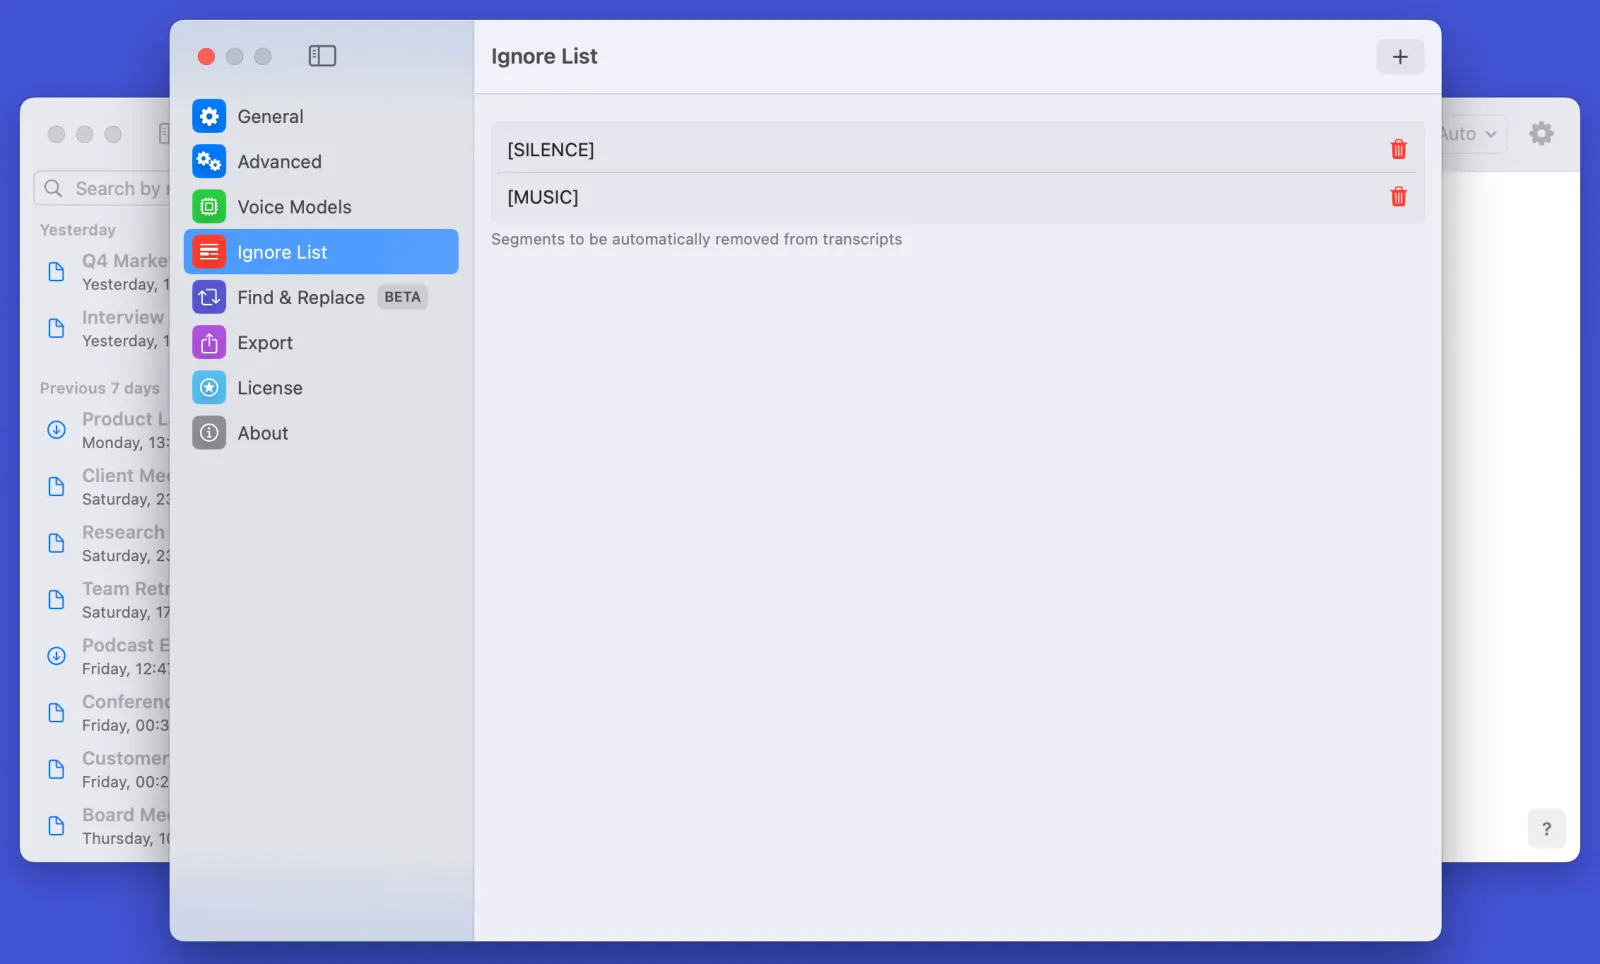Click document icon beside Customer item
The width and height of the screenshot is (1600, 964).
(57, 769)
